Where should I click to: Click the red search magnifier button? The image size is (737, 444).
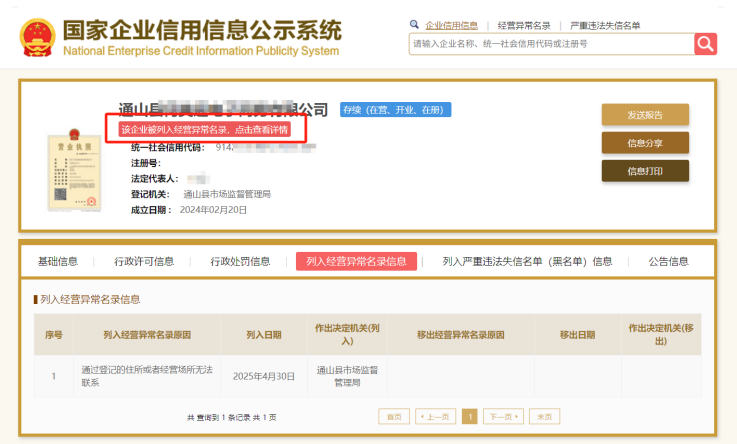tap(706, 43)
